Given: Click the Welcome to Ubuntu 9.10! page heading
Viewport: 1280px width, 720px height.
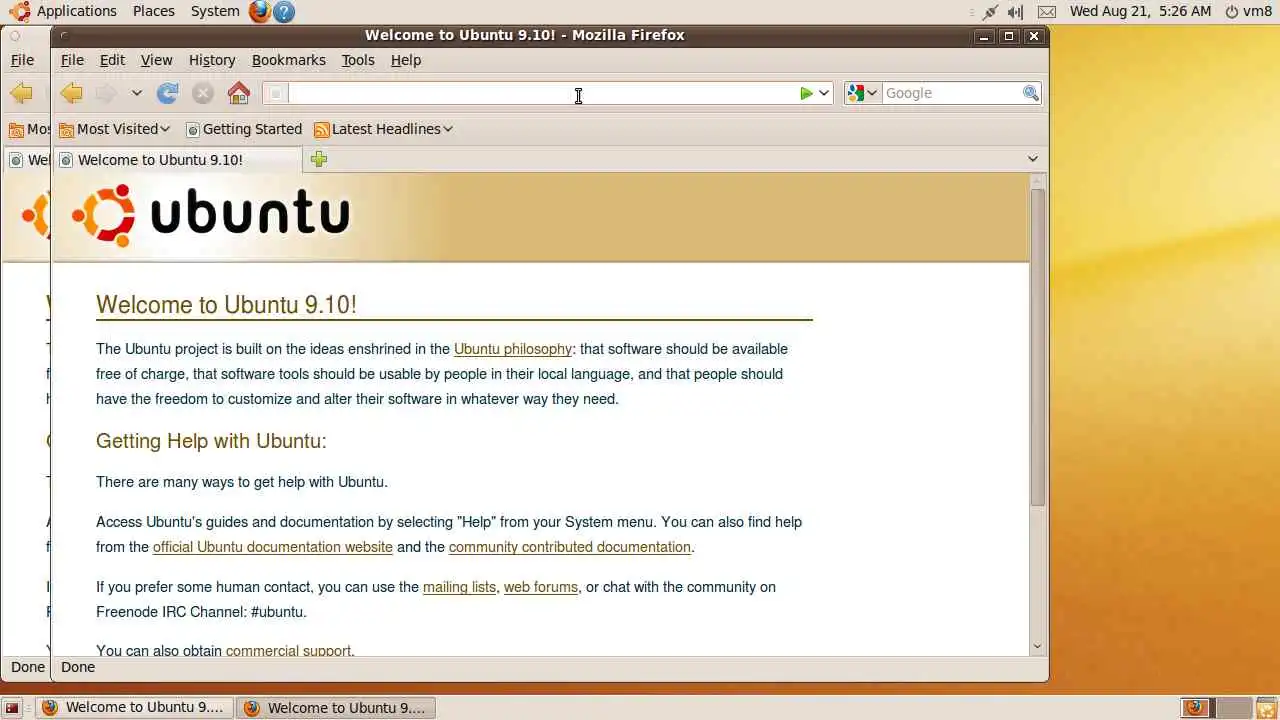Looking at the screenshot, I should (x=226, y=305).
